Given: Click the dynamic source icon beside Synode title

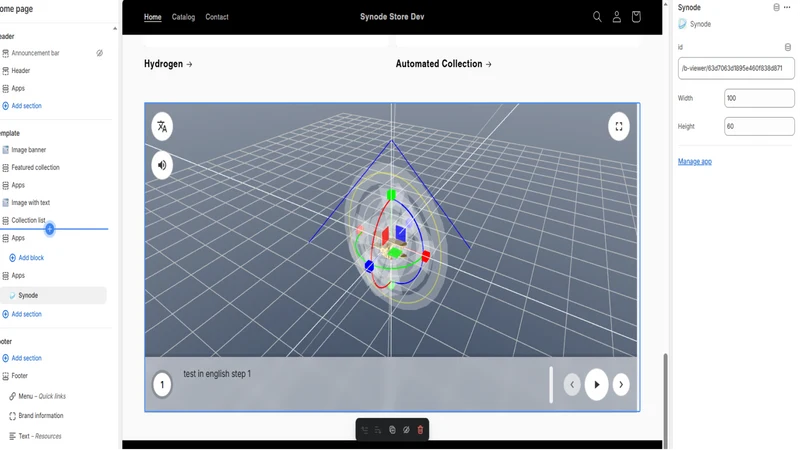Looking at the screenshot, I should 776,7.
